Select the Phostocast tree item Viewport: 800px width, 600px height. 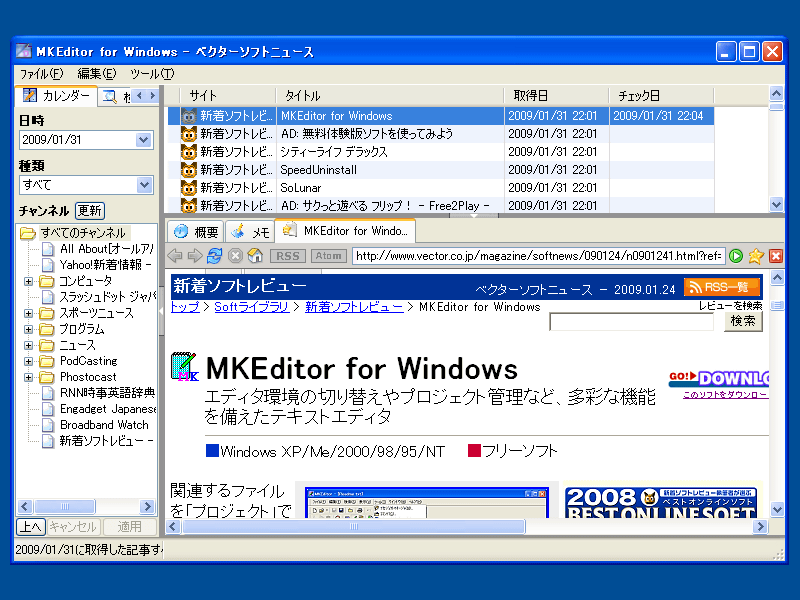pos(88,377)
